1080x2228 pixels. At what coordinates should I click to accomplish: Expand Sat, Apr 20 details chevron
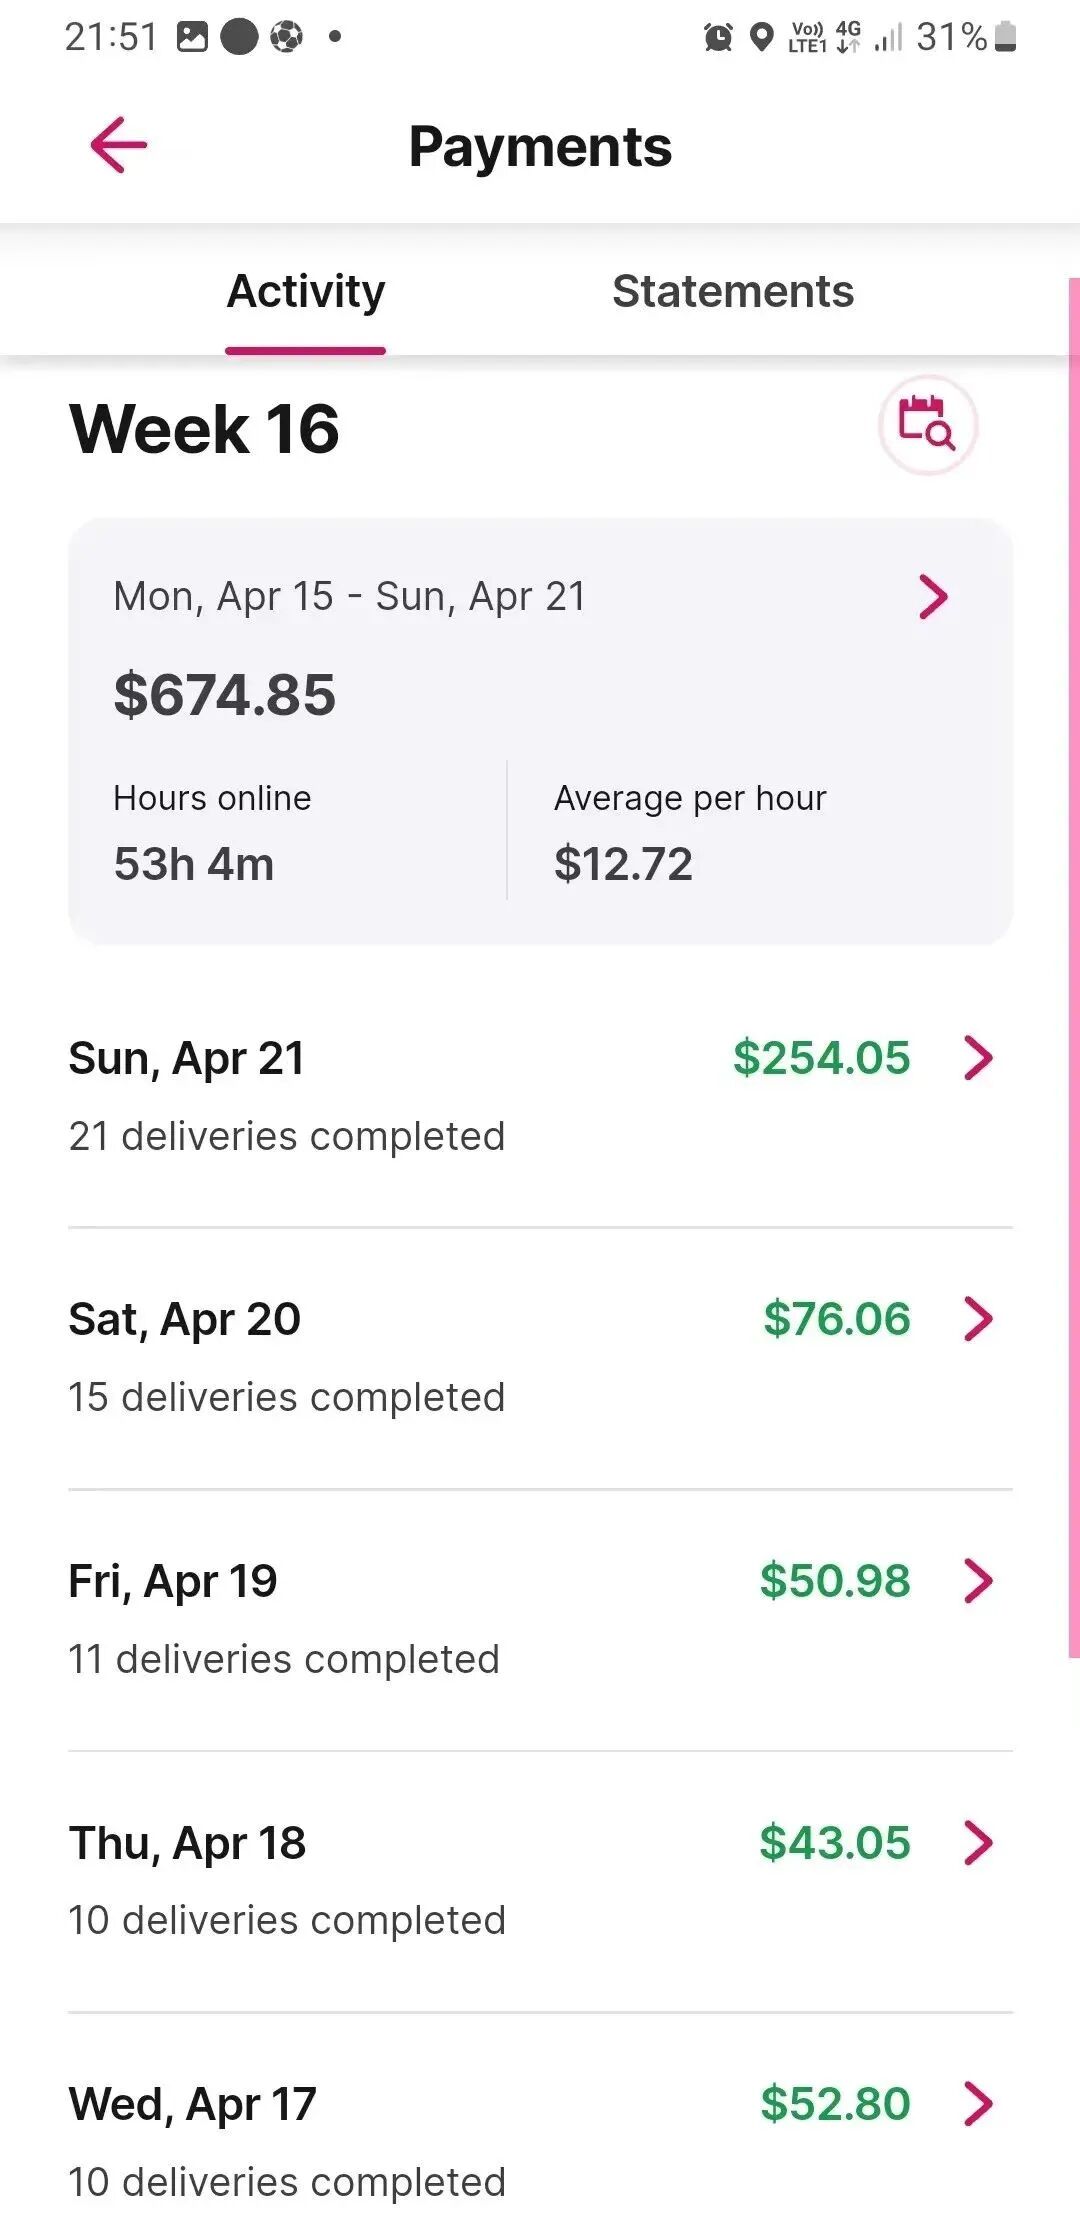pos(978,1319)
